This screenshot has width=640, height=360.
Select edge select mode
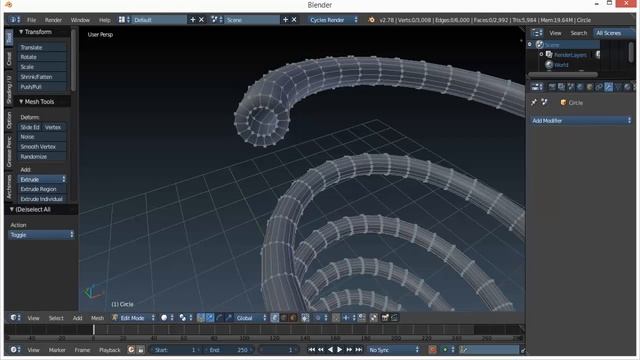pyautogui.click(x=284, y=318)
